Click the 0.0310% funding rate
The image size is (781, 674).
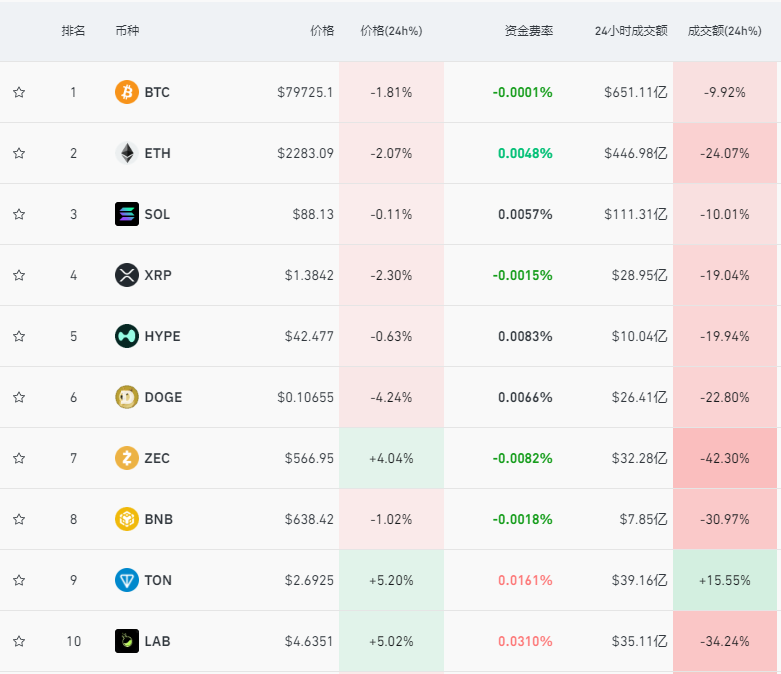click(525, 641)
